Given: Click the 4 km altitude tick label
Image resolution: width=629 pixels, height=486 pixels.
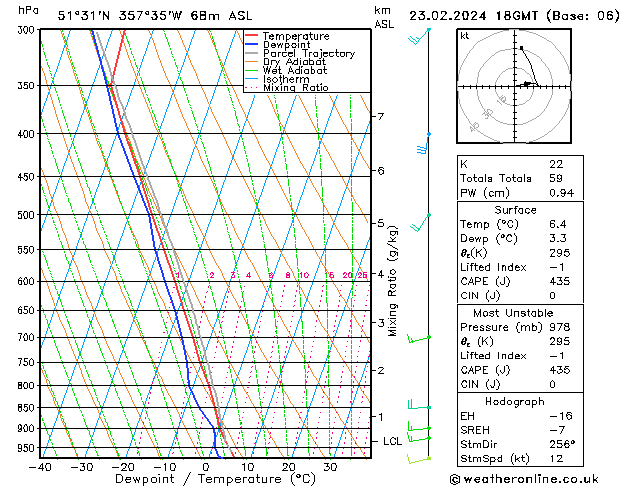Looking at the screenshot, I should pos(380,274).
